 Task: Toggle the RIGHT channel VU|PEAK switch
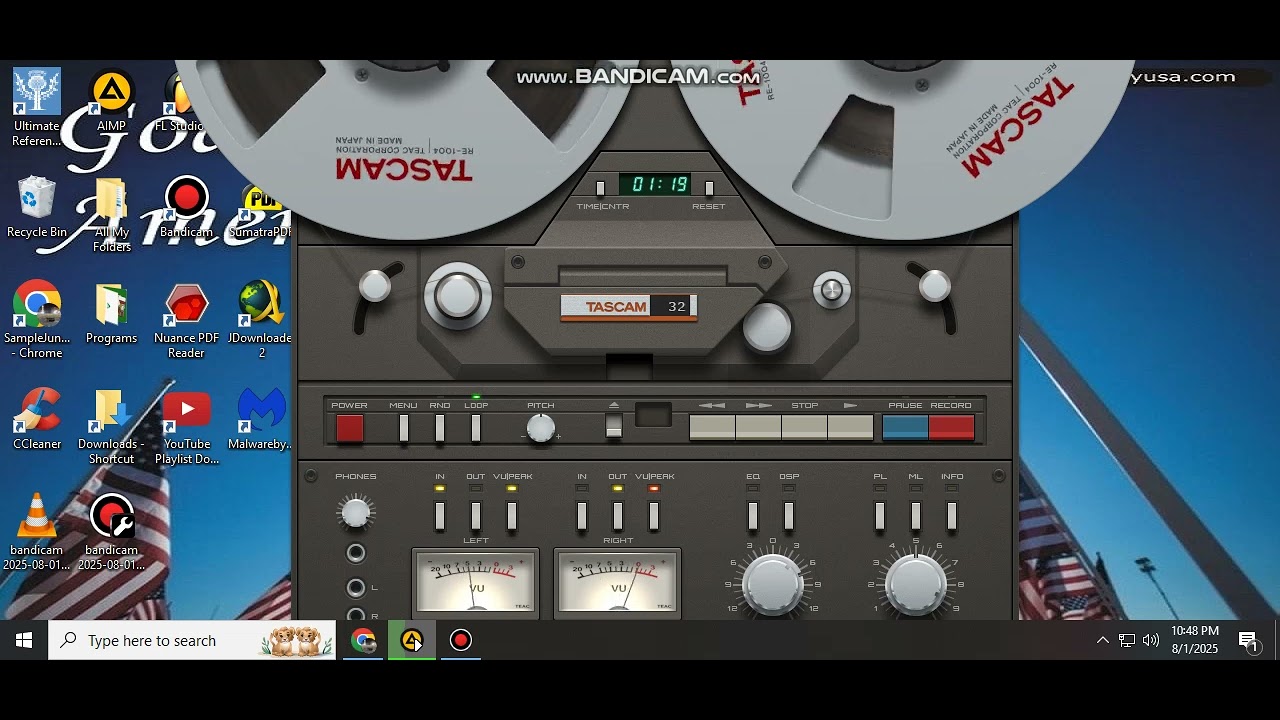point(654,516)
